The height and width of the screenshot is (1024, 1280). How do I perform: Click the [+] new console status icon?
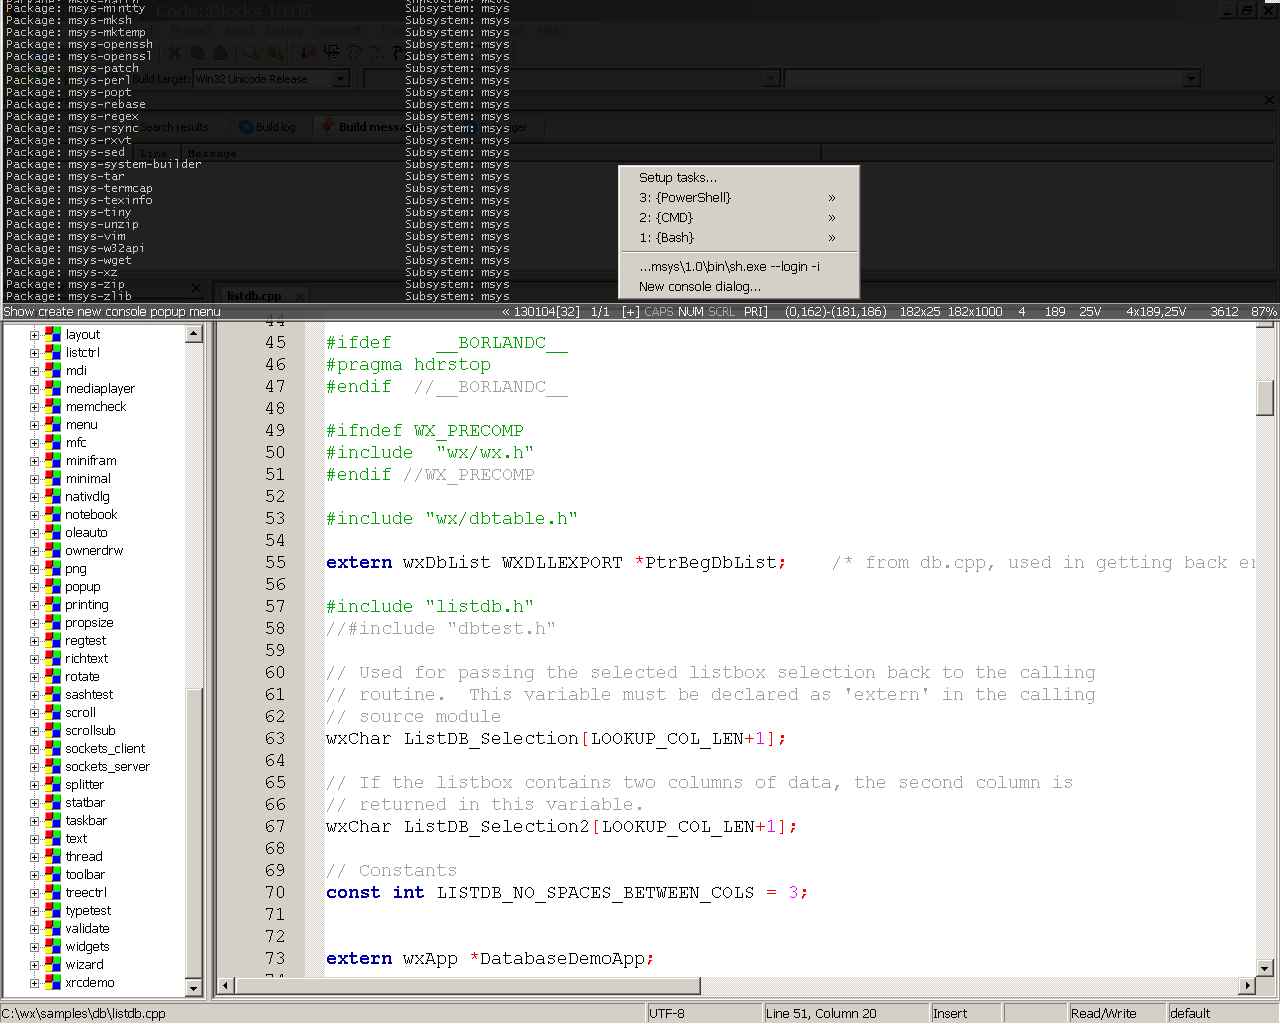[x=631, y=312]
